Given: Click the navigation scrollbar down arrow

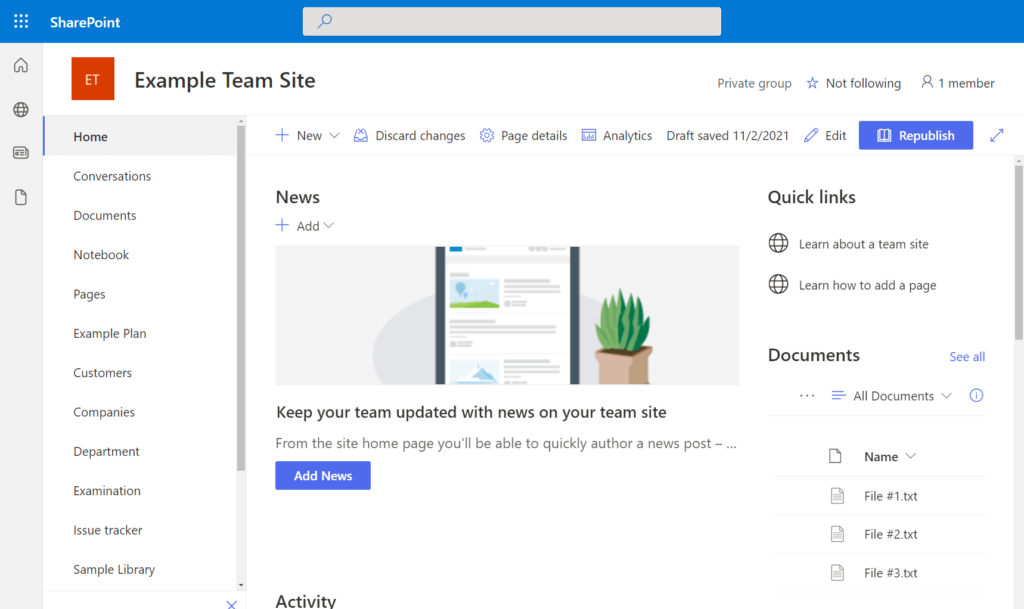Looking at the screenshot, I should coord(241,586).
